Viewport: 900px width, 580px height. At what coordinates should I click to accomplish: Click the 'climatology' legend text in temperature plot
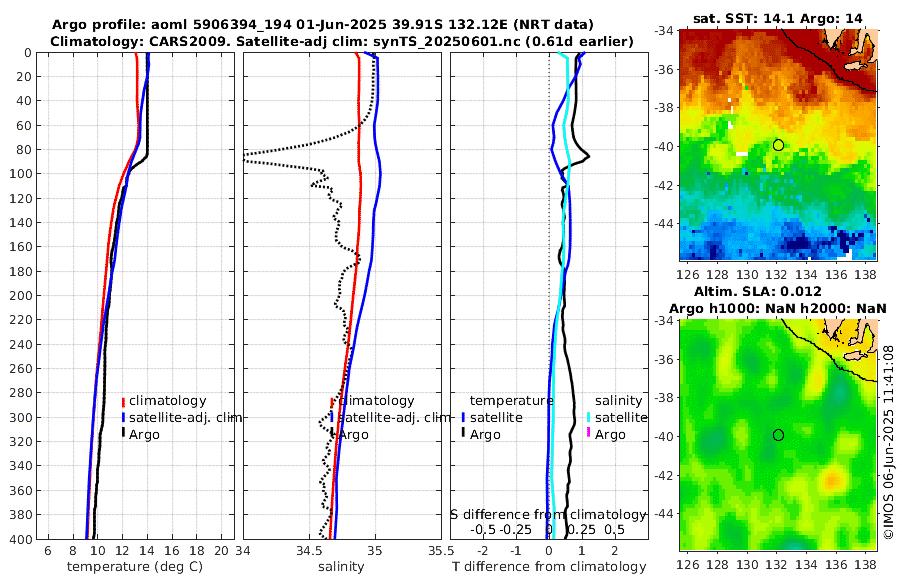[x=168, y=401]
